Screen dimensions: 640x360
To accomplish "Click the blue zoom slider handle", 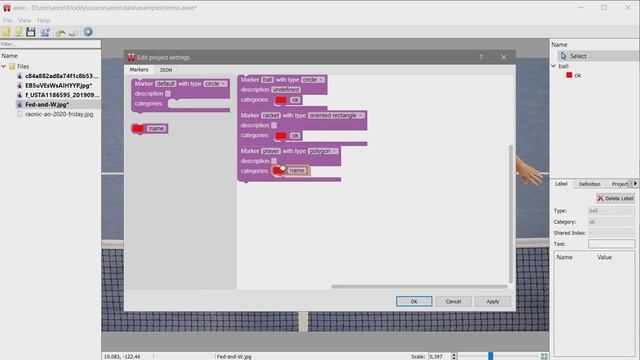I will coord(491,356).
